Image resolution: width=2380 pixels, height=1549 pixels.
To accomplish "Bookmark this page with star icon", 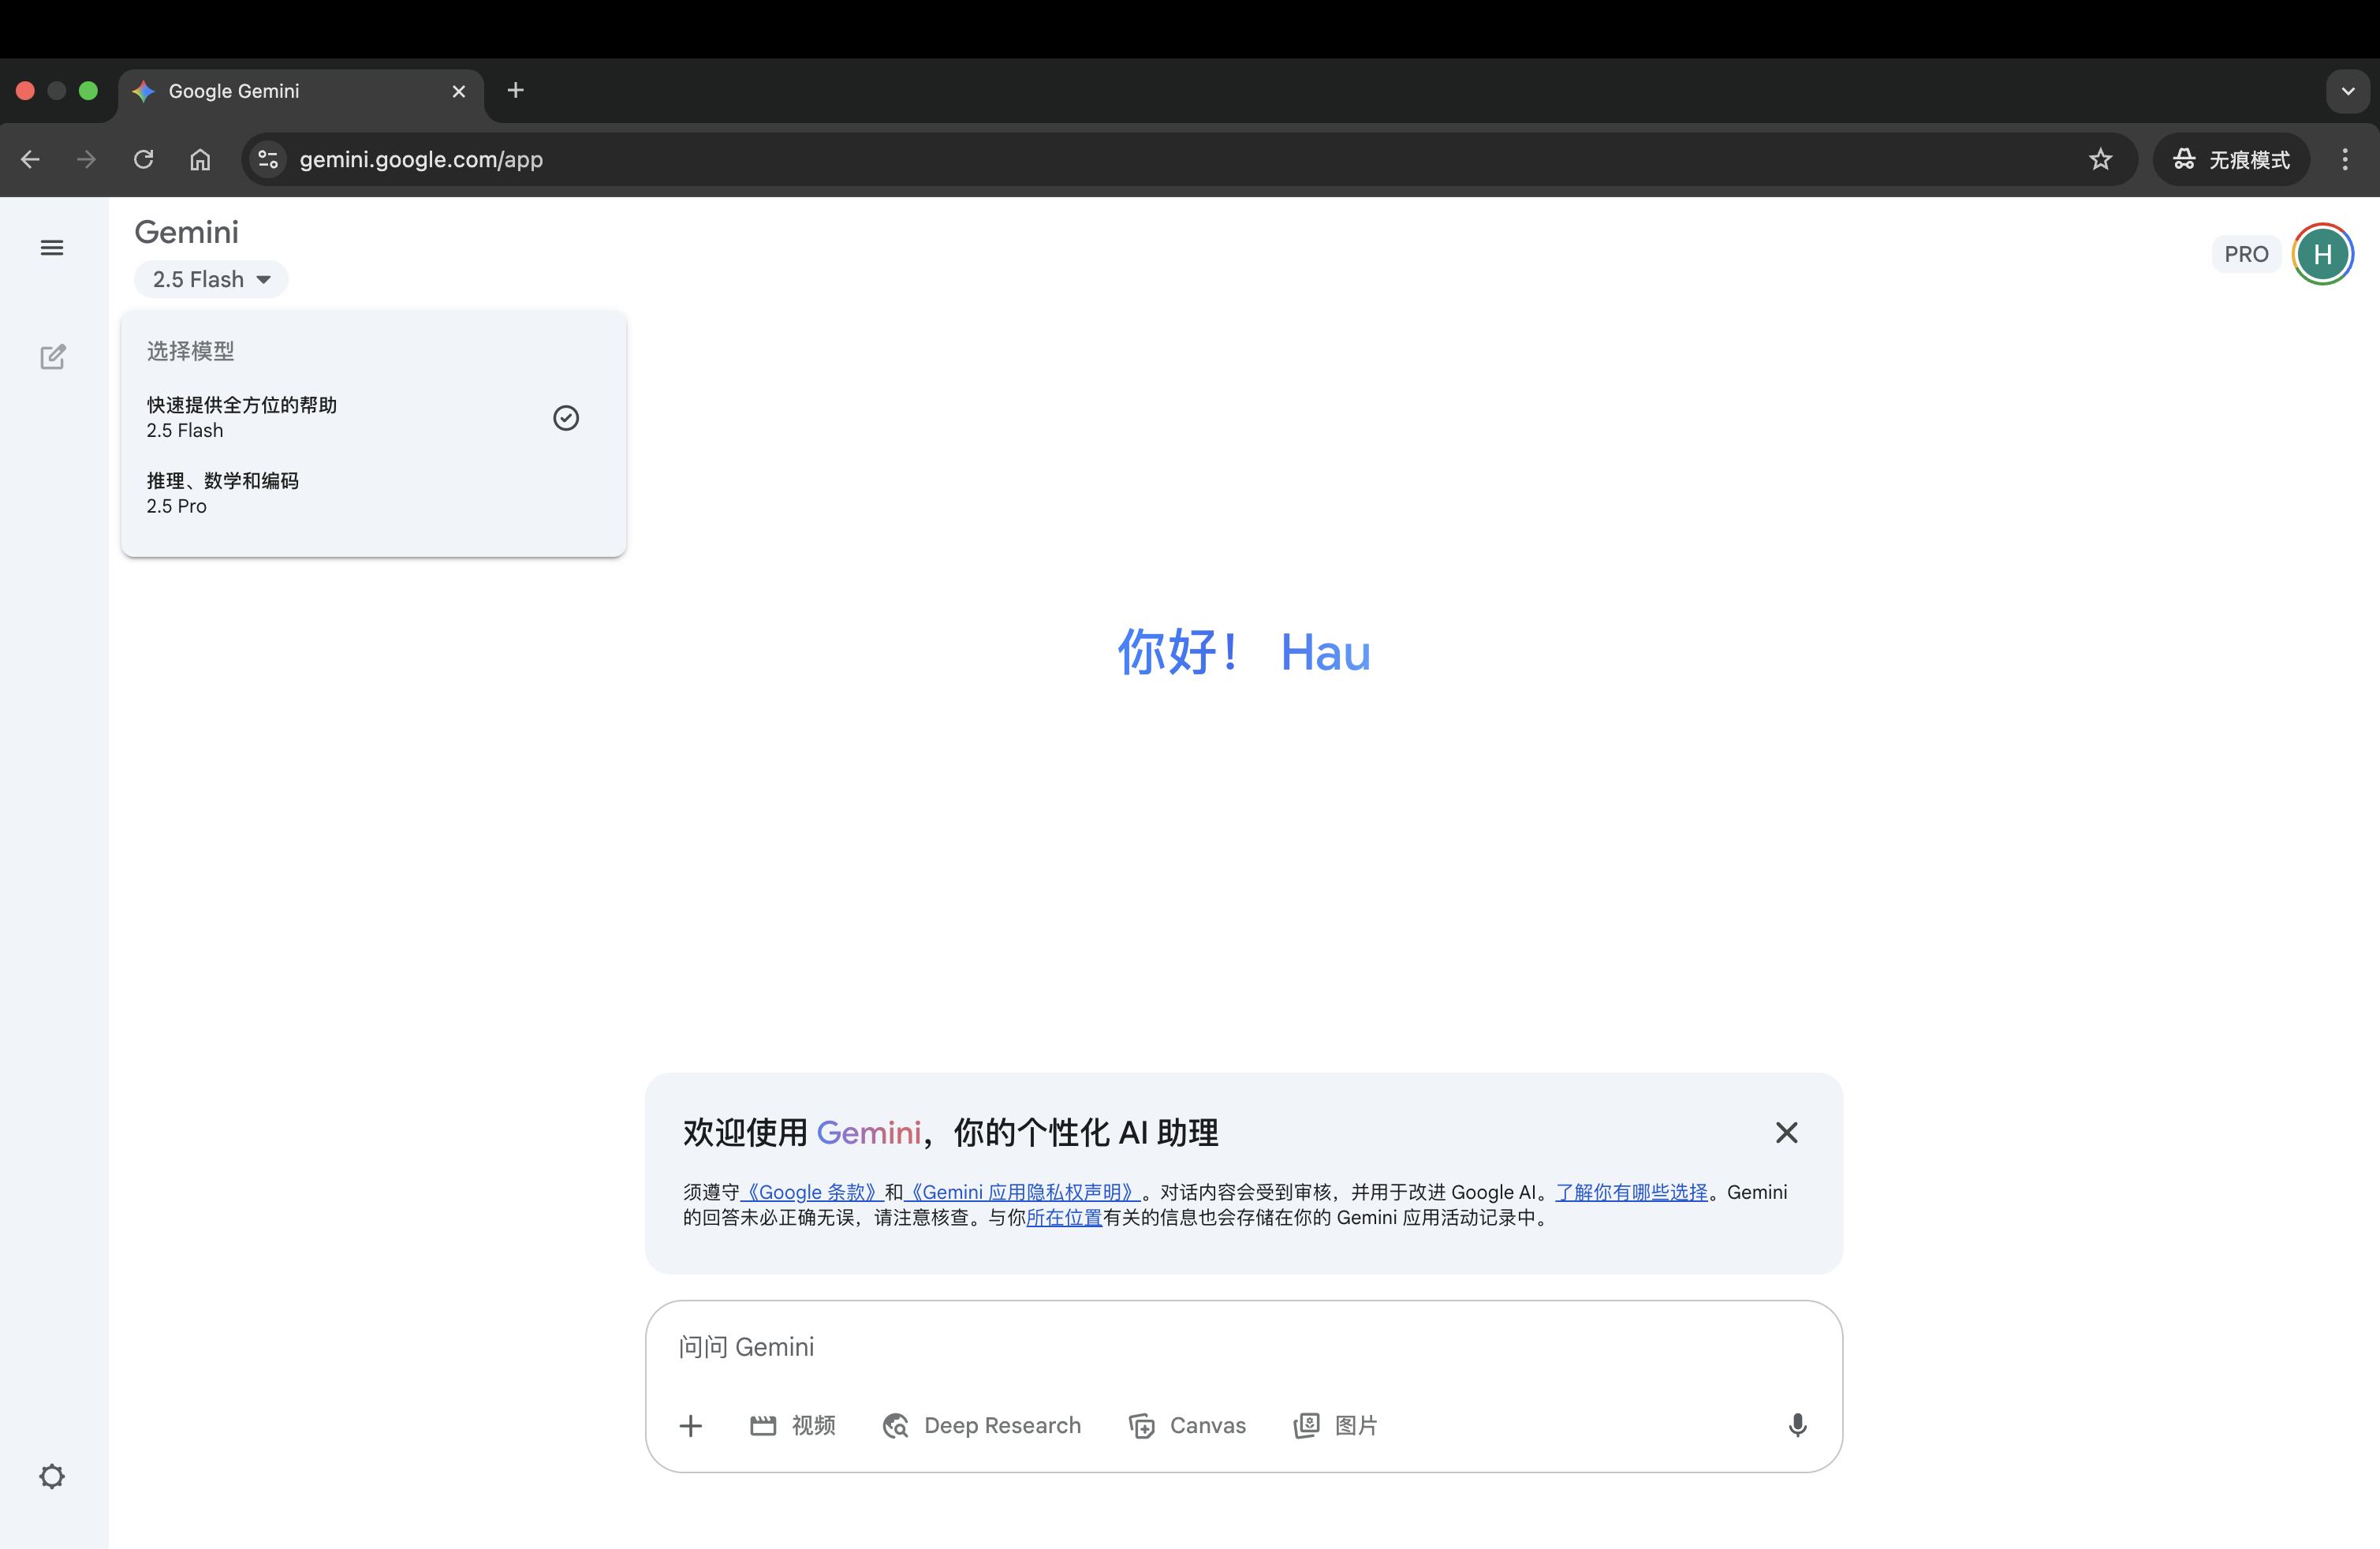I will tap(2100, 159).
